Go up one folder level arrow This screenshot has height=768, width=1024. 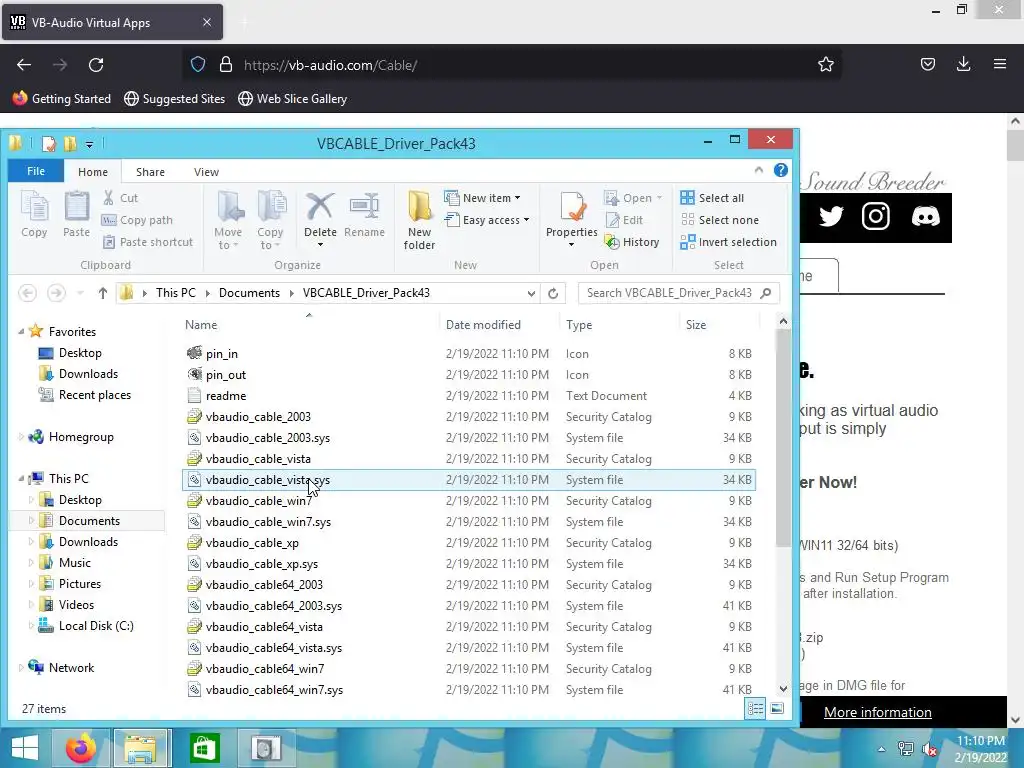click(x=103, y=293)
